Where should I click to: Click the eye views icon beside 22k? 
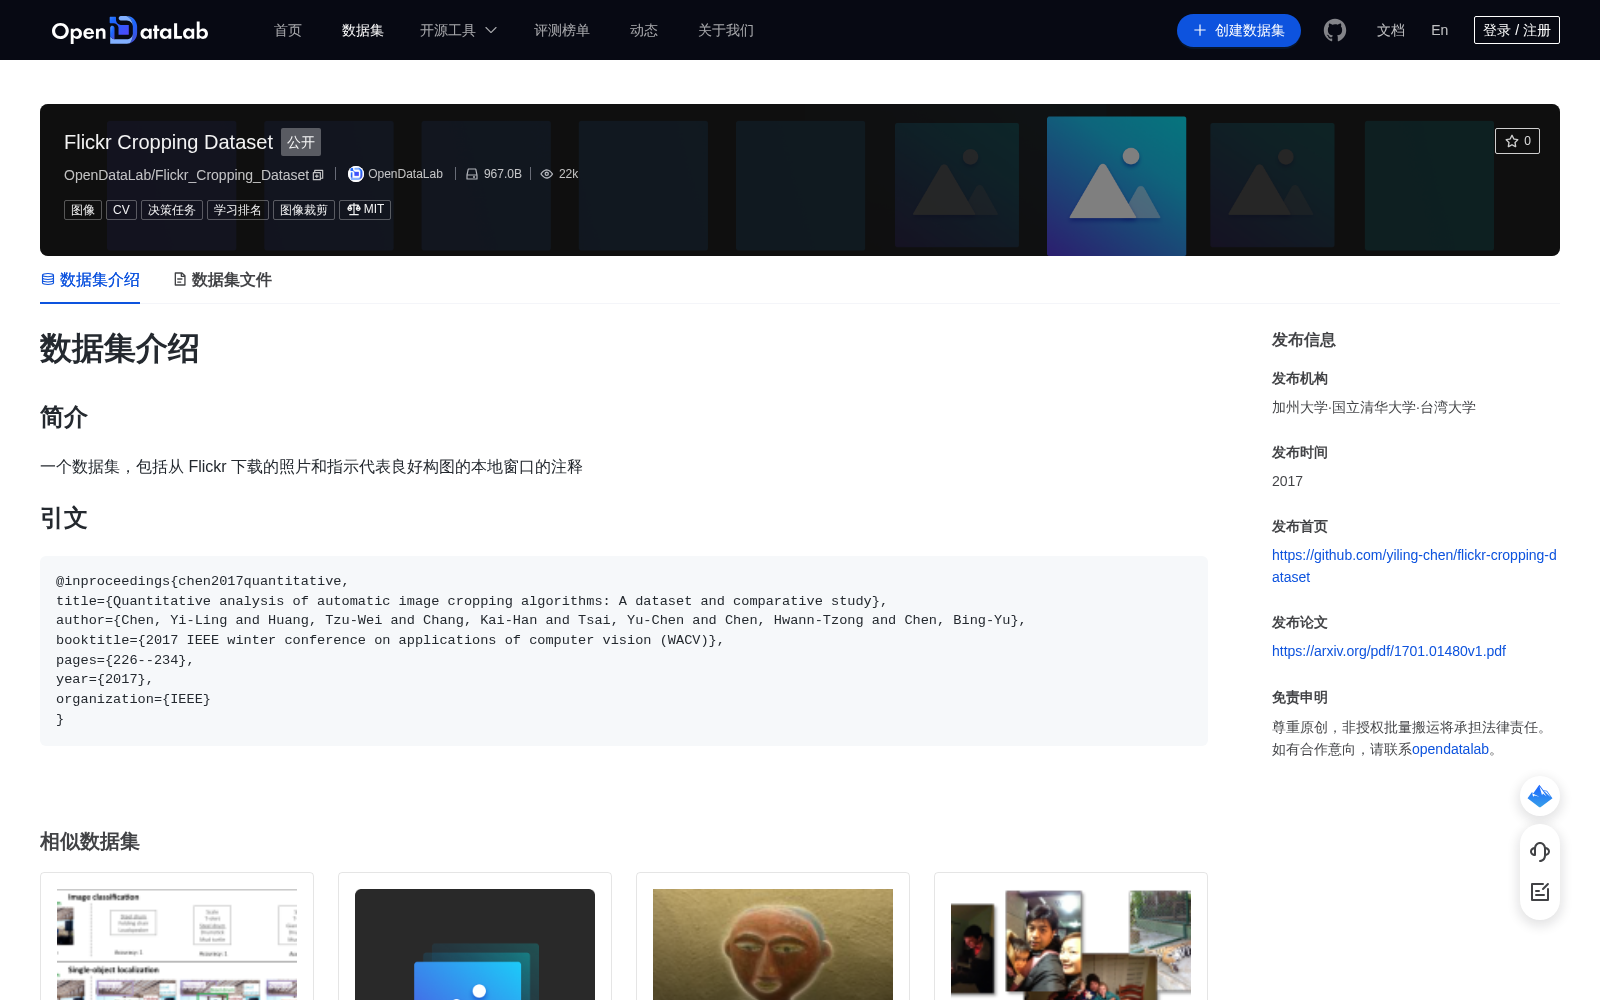[x=547, y=174]
